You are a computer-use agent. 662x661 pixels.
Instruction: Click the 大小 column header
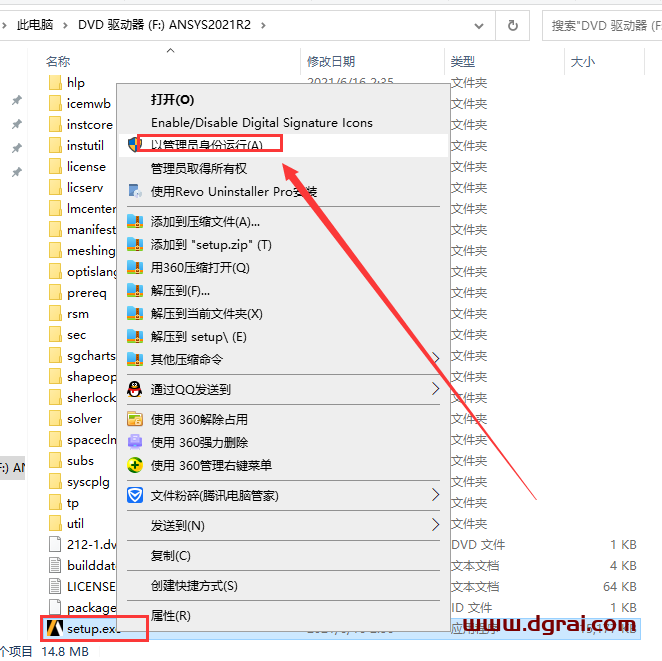tap(583, 62)
